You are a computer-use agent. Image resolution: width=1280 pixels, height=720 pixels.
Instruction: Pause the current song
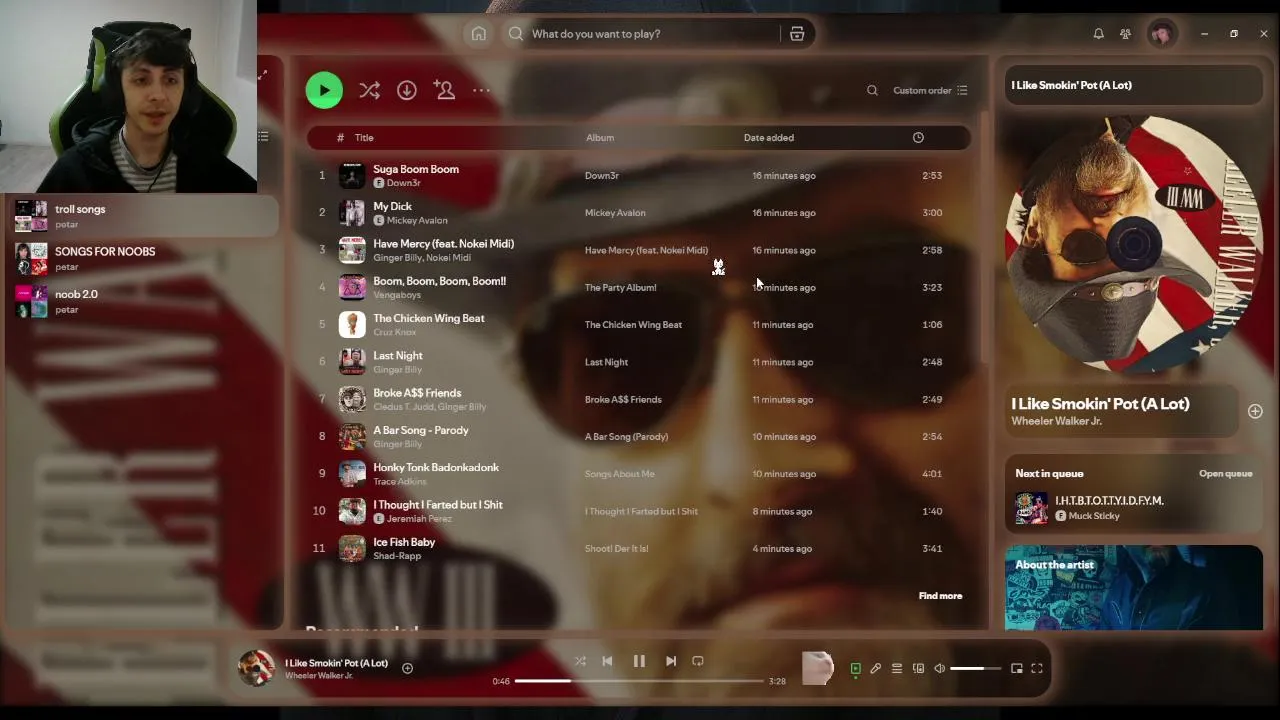tap(639, 661)
